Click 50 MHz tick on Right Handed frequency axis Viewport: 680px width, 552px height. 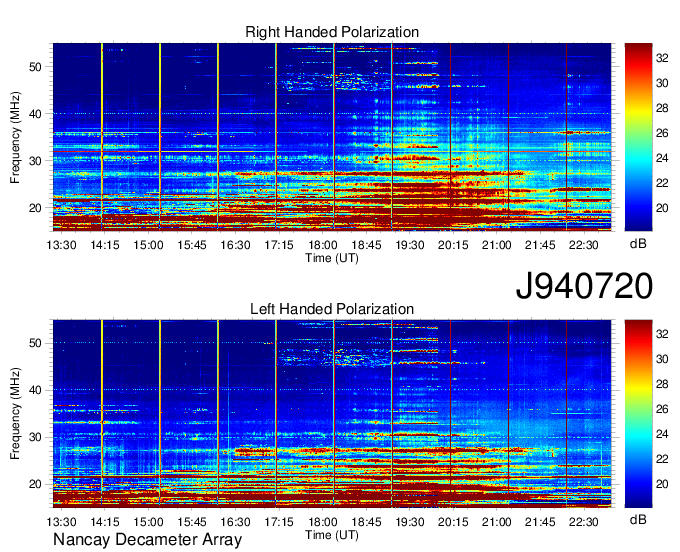tap(35, 67)
